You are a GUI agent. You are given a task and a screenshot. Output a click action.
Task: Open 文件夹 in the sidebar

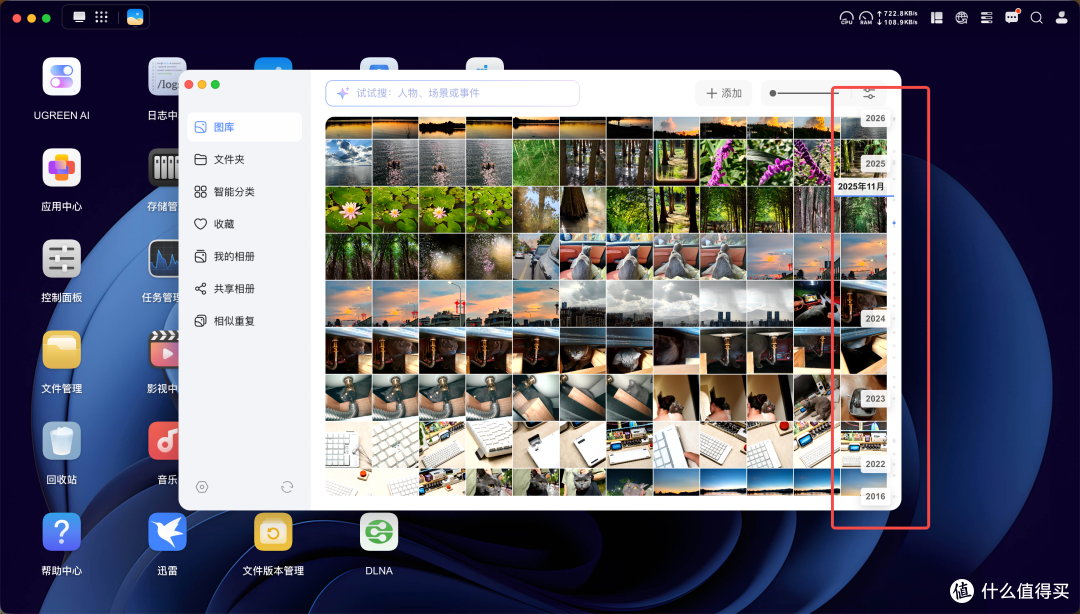245,159
